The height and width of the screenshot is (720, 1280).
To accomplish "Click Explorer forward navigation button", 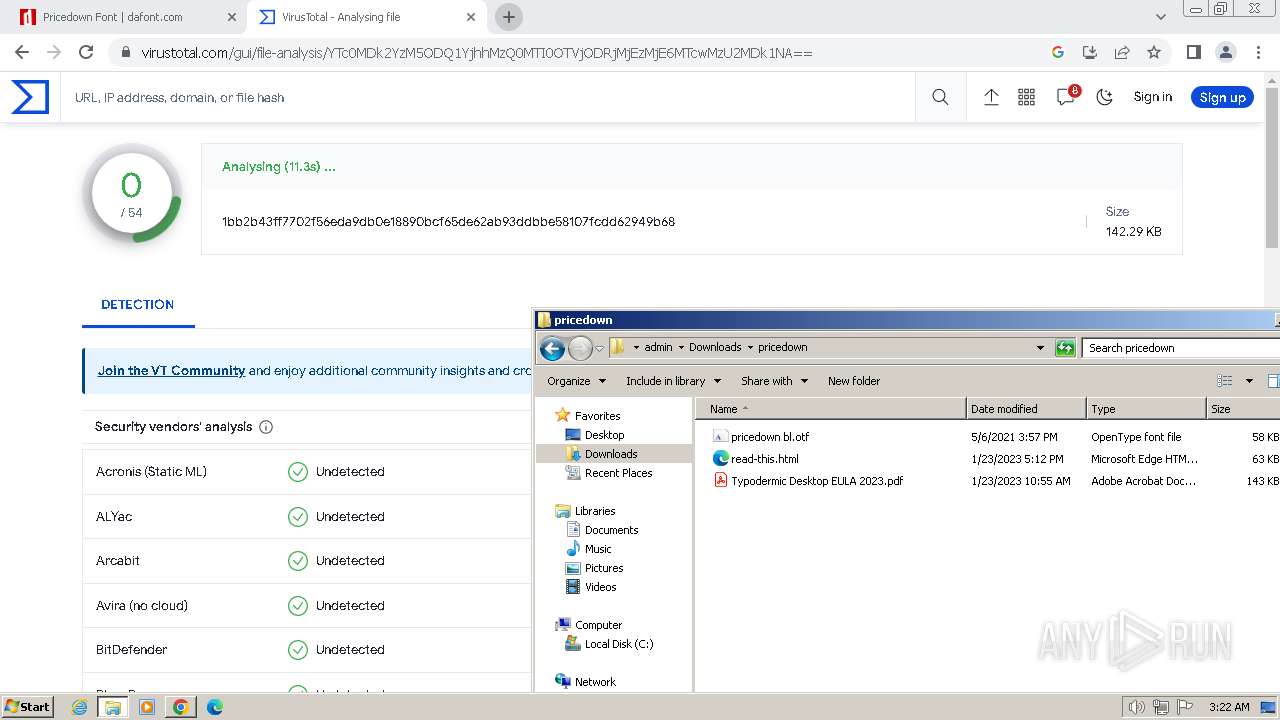I will pyautogui.click(x=580, y=348).
